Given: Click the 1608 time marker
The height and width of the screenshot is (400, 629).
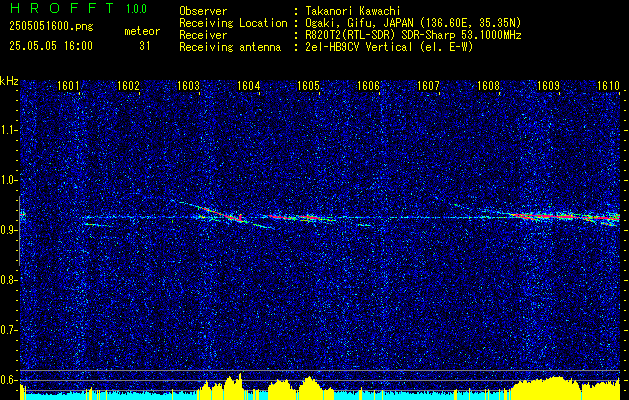Looking at the screenshot, I should [x=489, y=86].
